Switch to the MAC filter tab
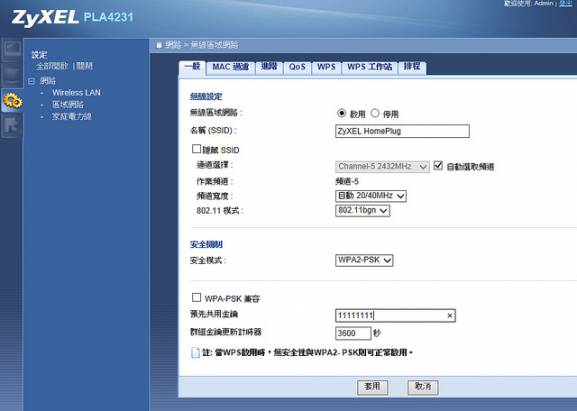Screen dimensions: 577x411 (230, 67)
